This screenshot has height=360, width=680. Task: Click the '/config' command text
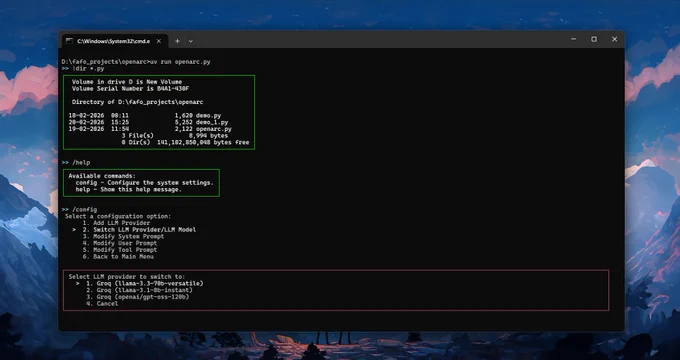(85, 209)
